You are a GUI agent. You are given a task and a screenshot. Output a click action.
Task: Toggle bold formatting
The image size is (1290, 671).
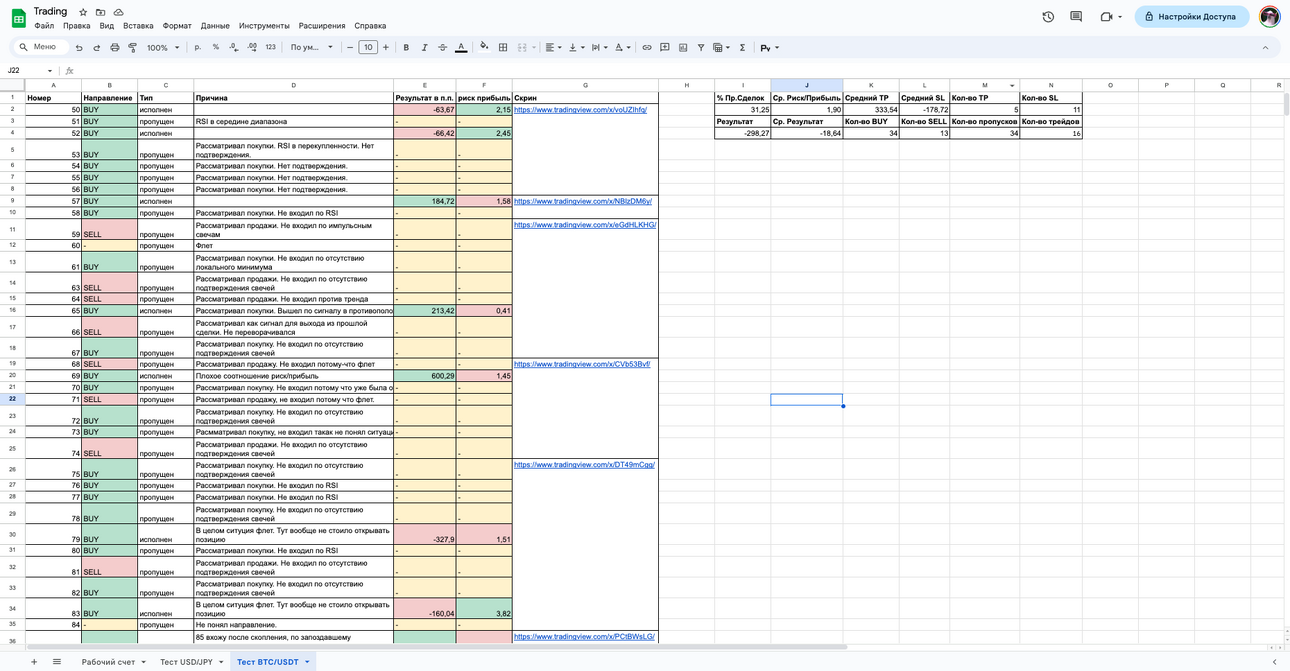click(x=406, y=47)
